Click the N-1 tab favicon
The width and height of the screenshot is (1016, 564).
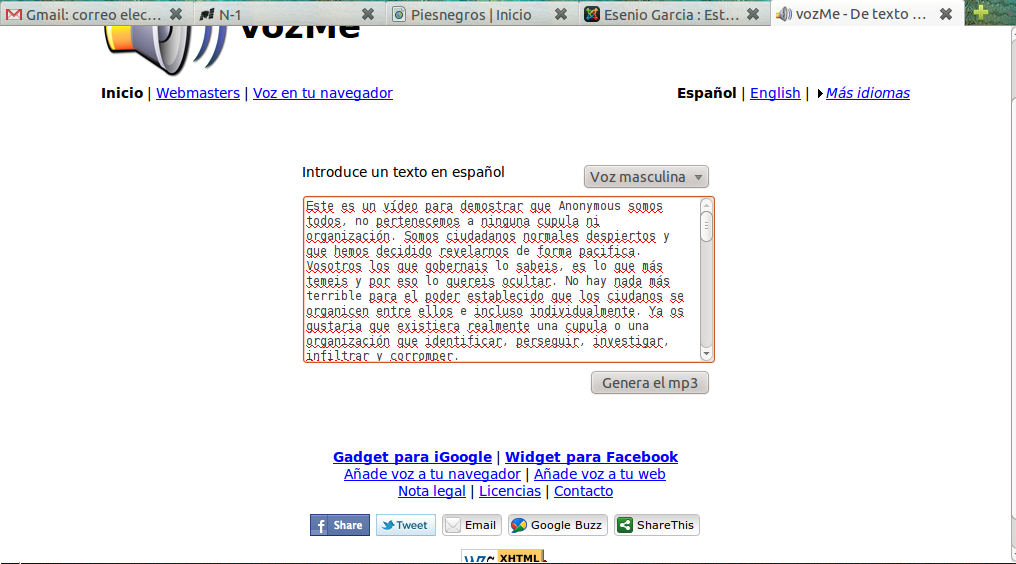[207, 14]
